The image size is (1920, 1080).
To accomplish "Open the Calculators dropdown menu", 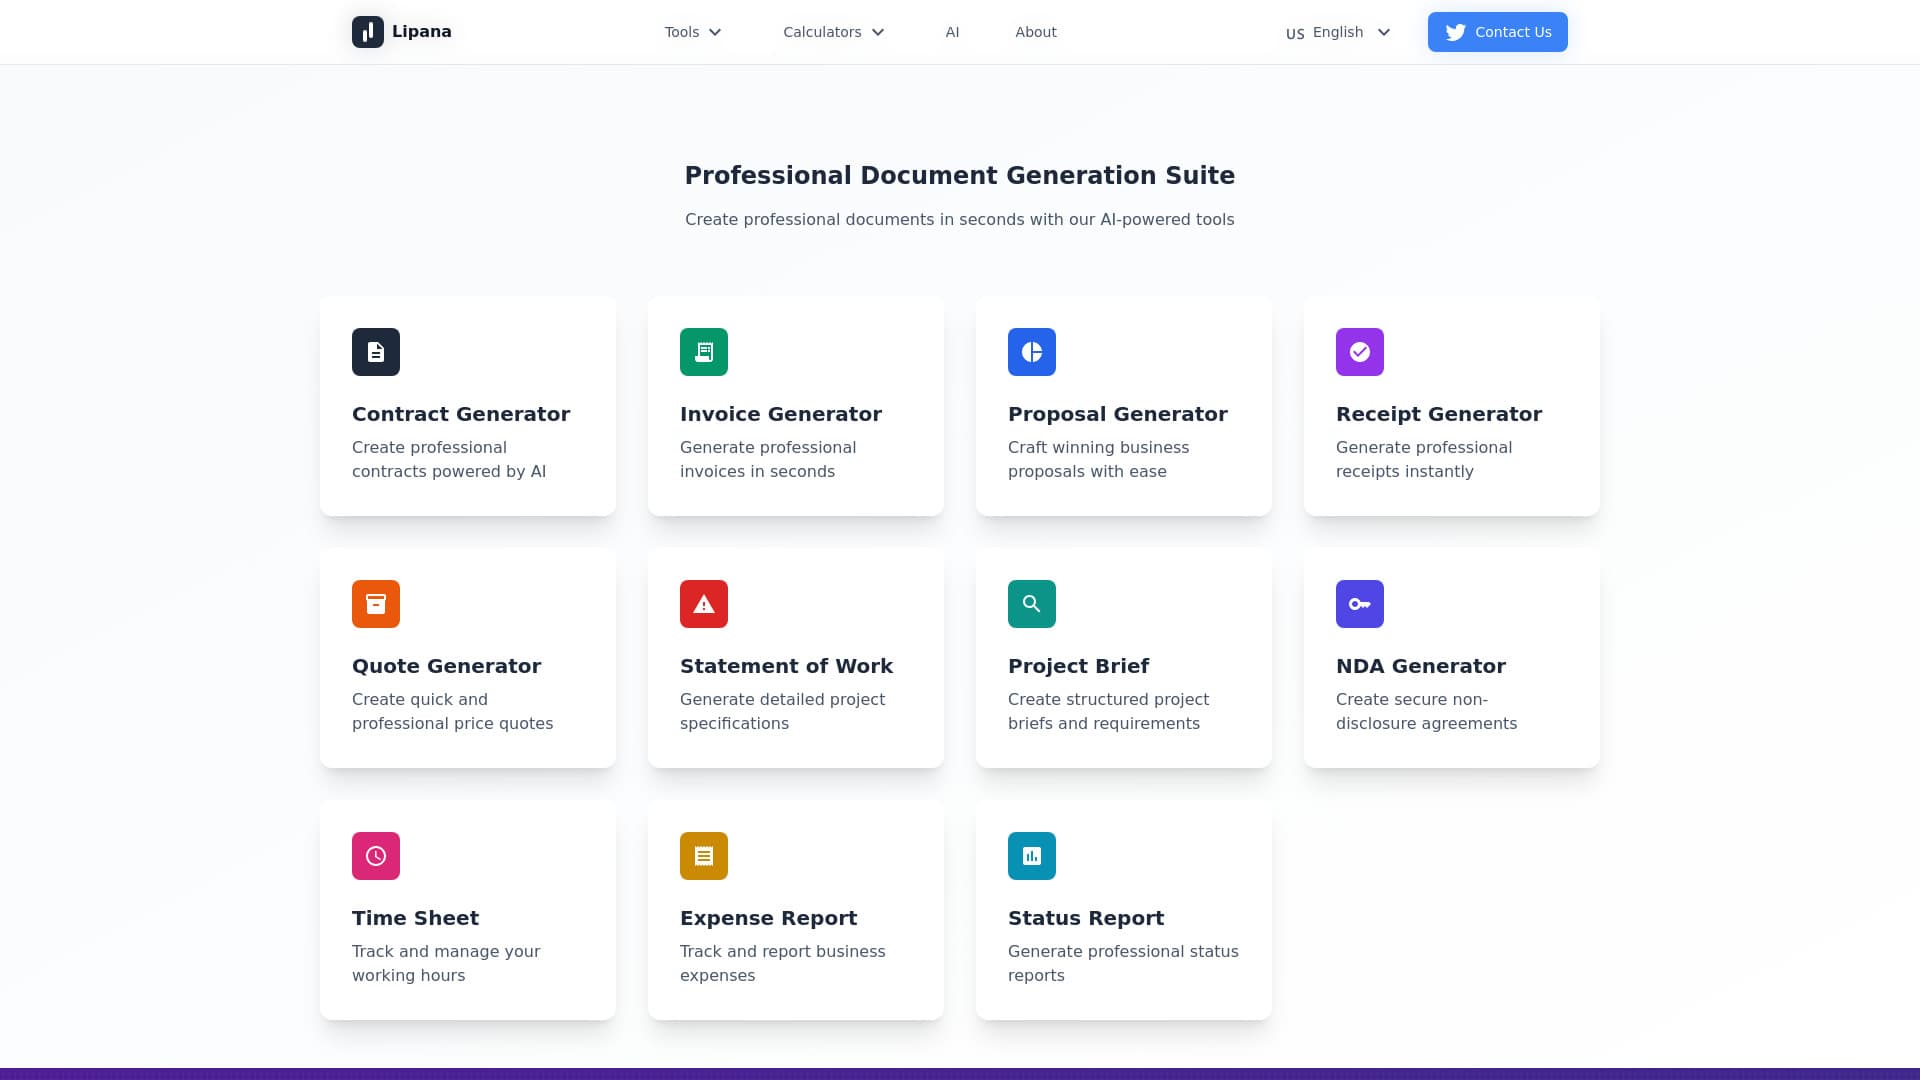I will [834, 32].
